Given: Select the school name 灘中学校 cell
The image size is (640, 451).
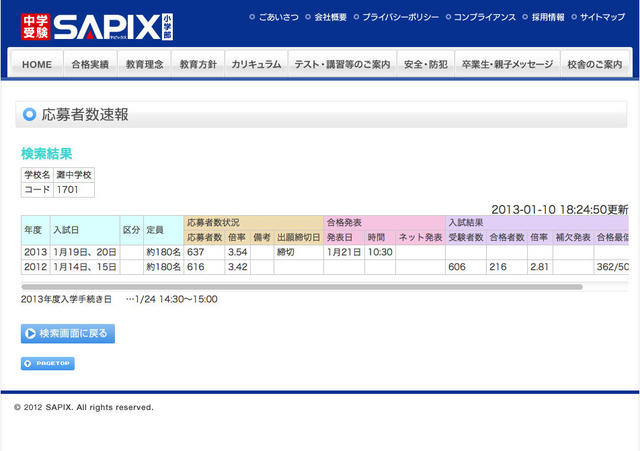Looking at the screenshot, I should [x=74, y=175].
